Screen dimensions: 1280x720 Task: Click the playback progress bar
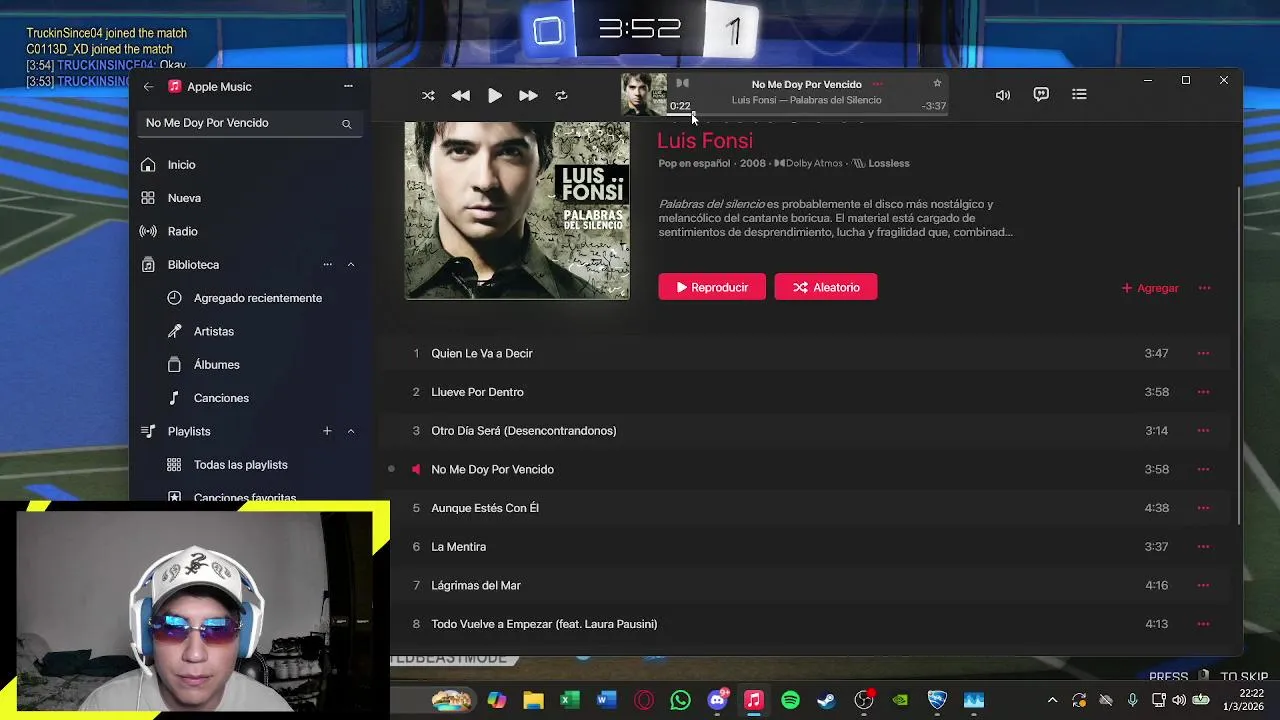(x=806, y=114)
